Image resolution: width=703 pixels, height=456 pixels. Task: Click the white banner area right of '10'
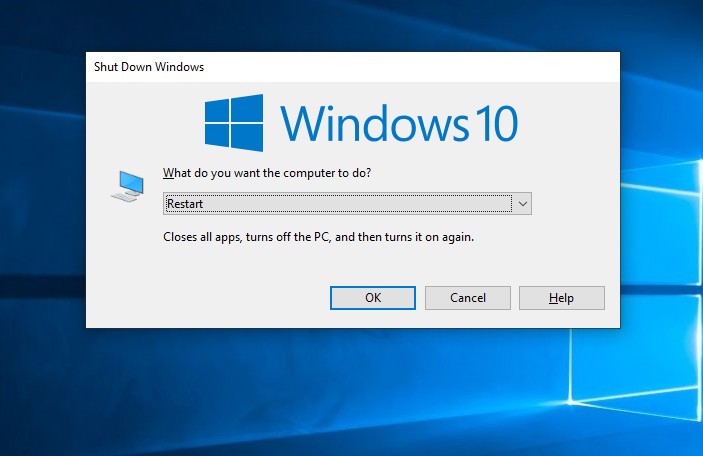tap(570, 123)
